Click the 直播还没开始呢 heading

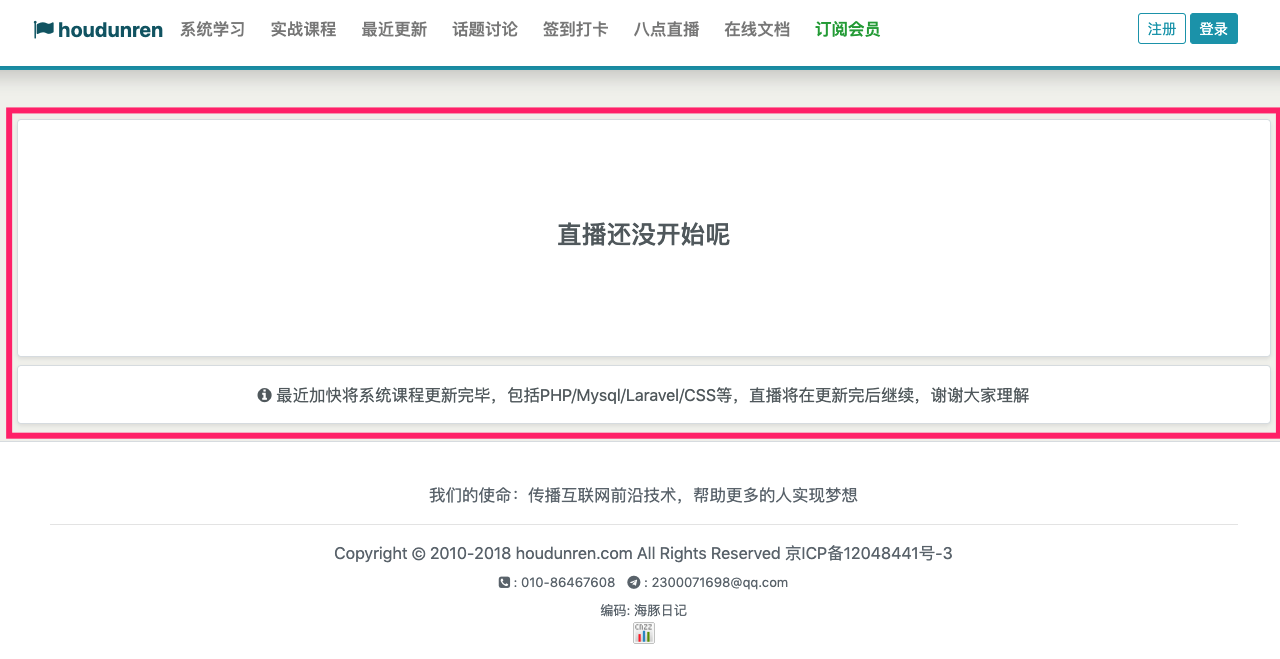tap(644, 235)
